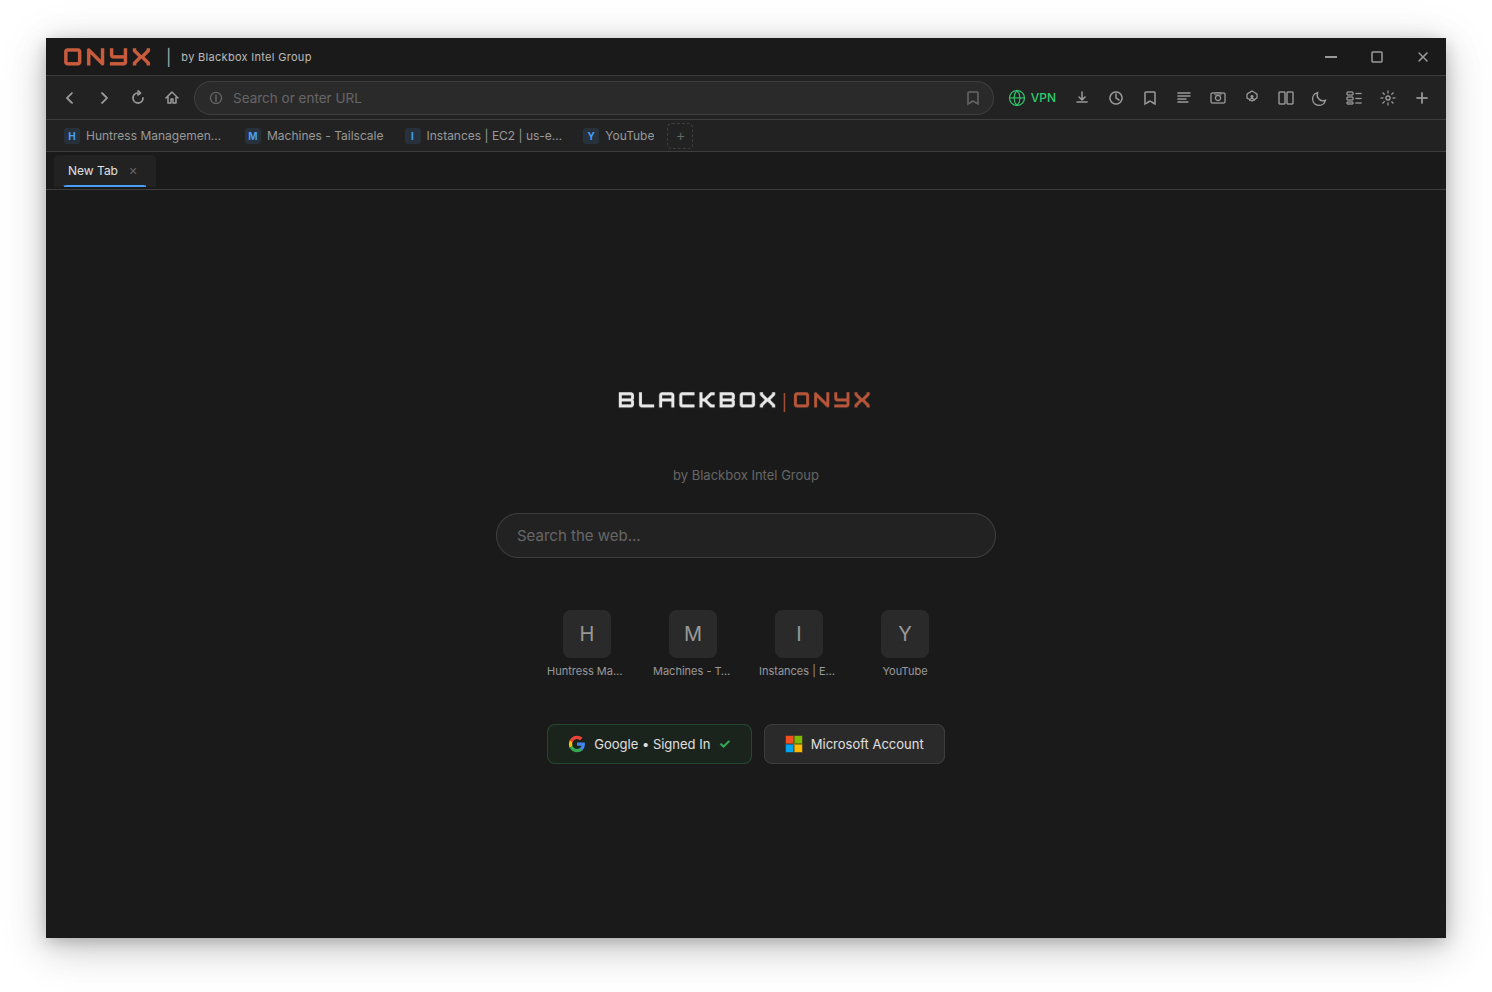Take a screenshot with the camera tool
1492x992 pixels.
[1217, 97]
